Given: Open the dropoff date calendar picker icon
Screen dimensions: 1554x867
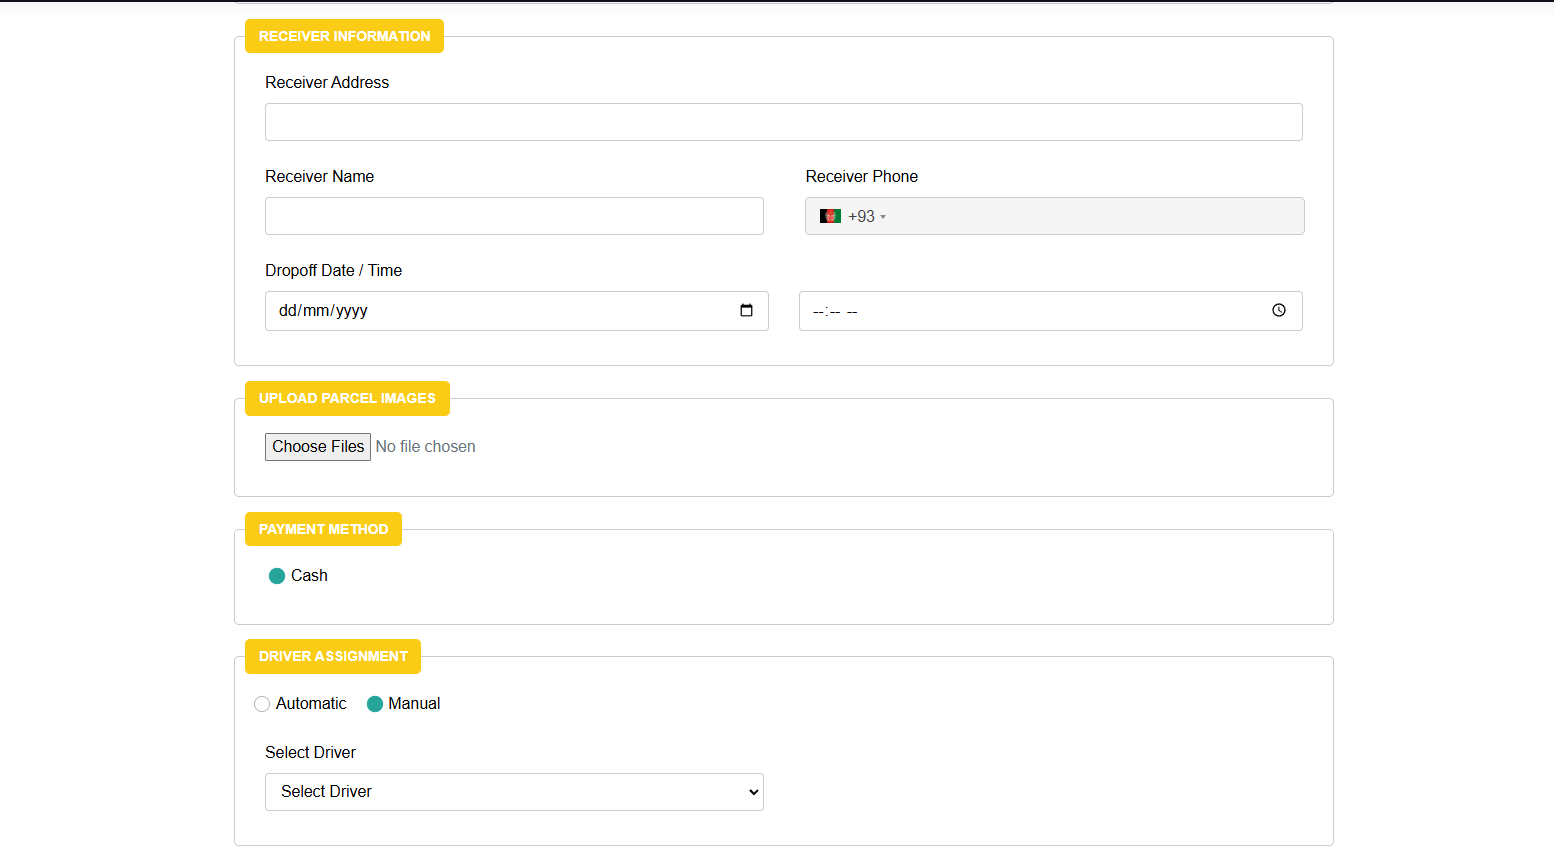Looking at the screenshot, I should click(x=746, y=311).
